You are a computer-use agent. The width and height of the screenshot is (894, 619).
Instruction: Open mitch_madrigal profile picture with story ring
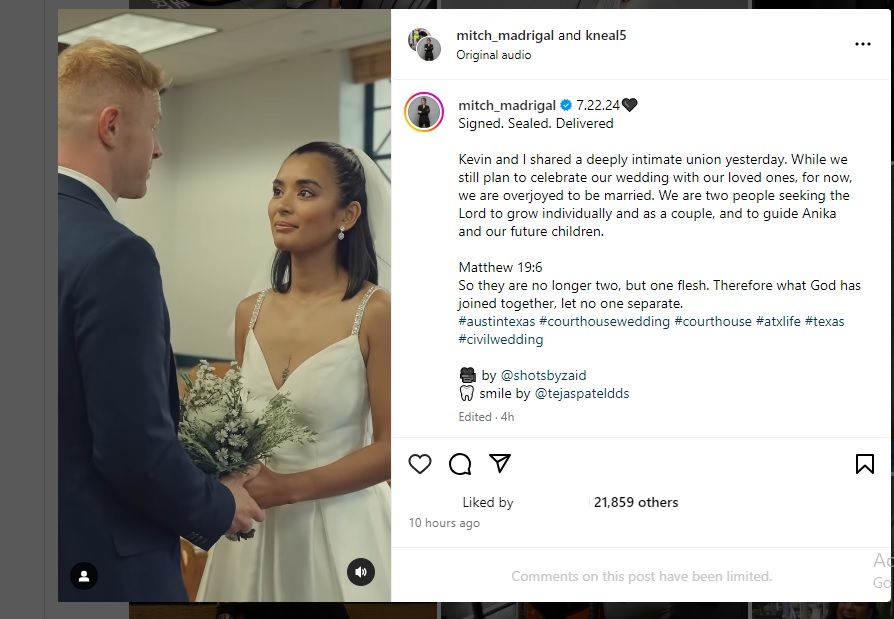(424, 112)
